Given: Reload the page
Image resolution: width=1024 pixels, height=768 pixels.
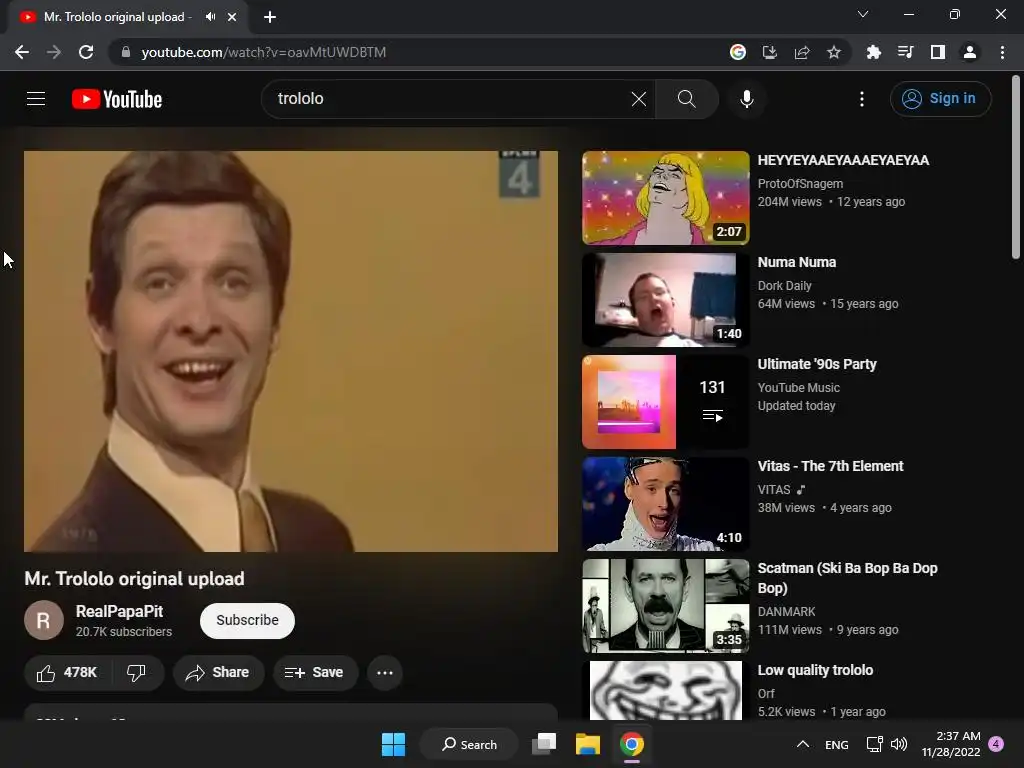Looking at the screenshot, I should [x=86, y=52].
